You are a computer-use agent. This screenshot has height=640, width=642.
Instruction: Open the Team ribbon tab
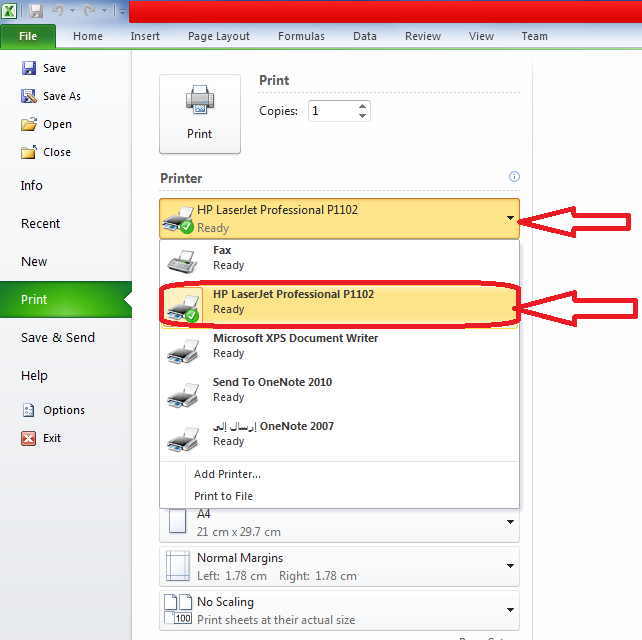(534, 36)
